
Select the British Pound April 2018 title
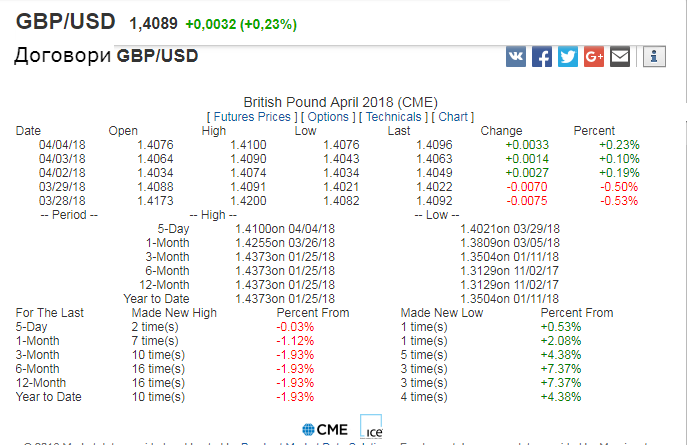[x=340, y=102]
